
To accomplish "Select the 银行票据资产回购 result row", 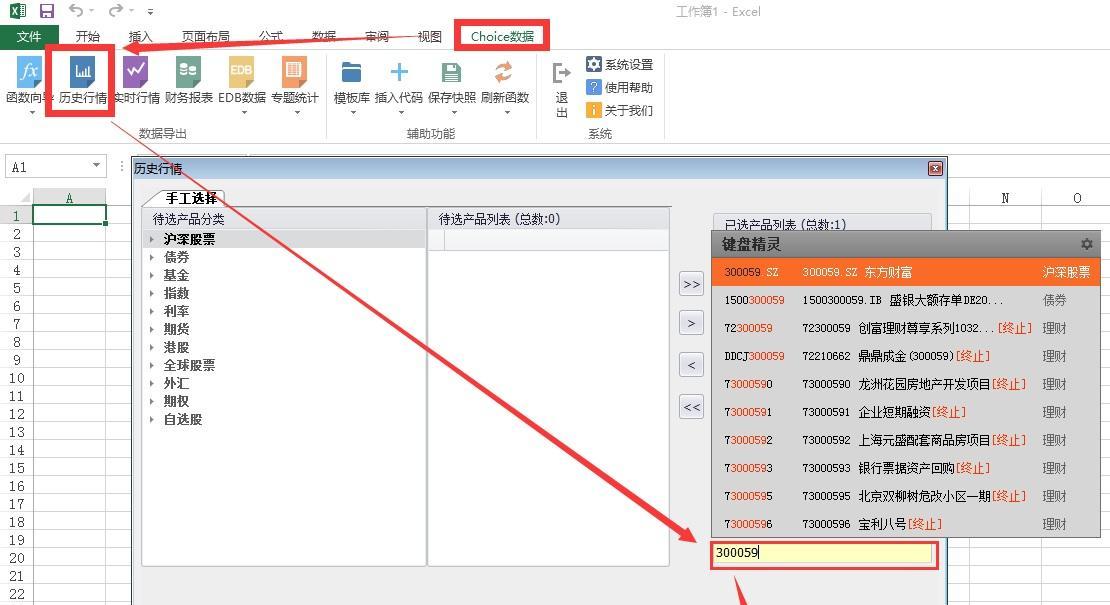I will (906, 468).
